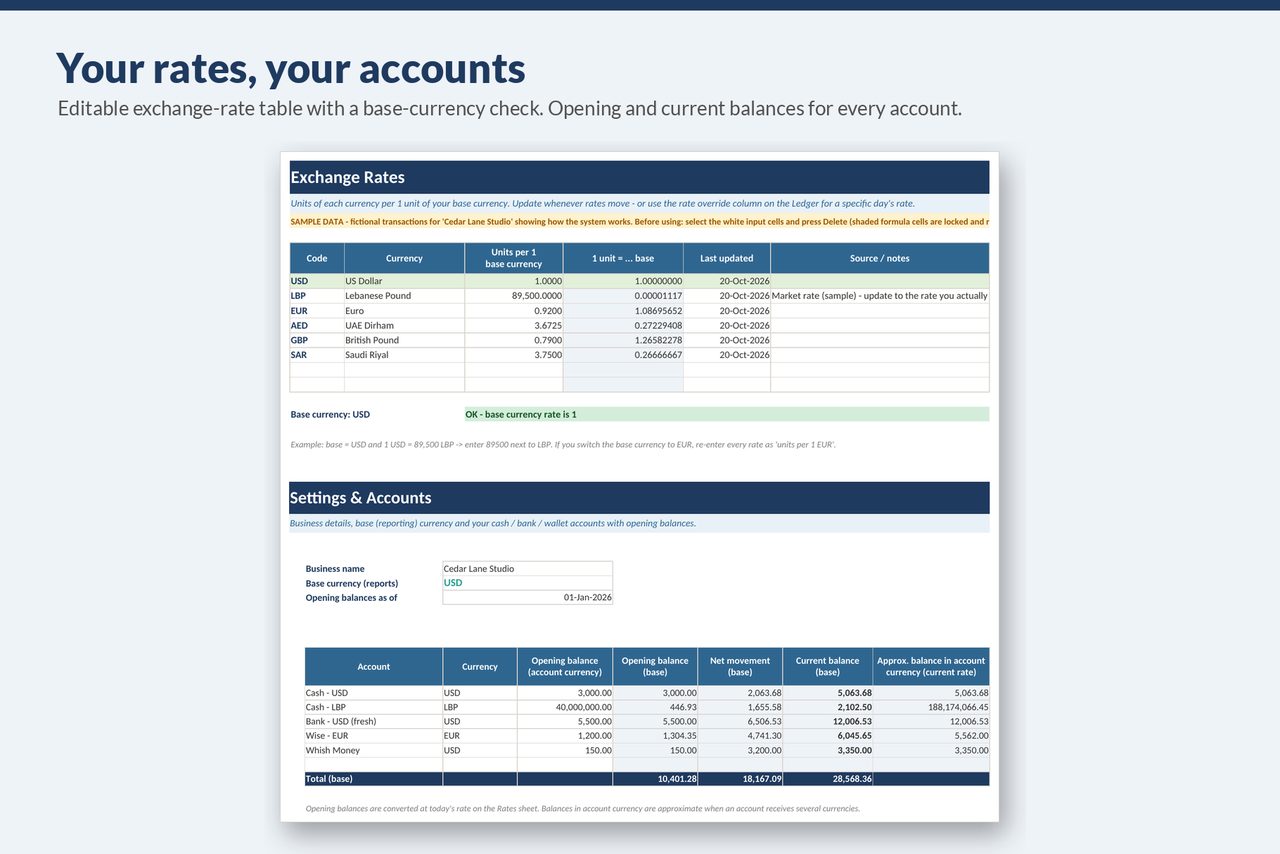Click the 5,562.00 approx balance cell

click(x=931, y=736)
